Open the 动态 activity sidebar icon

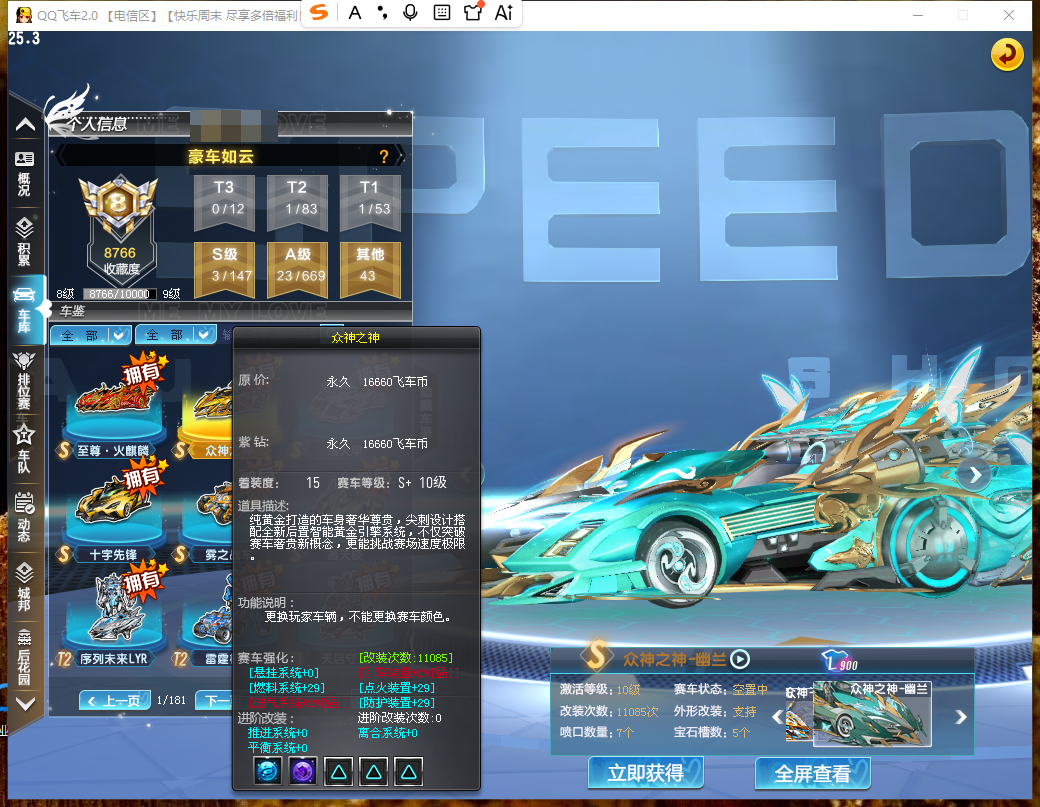25,518
